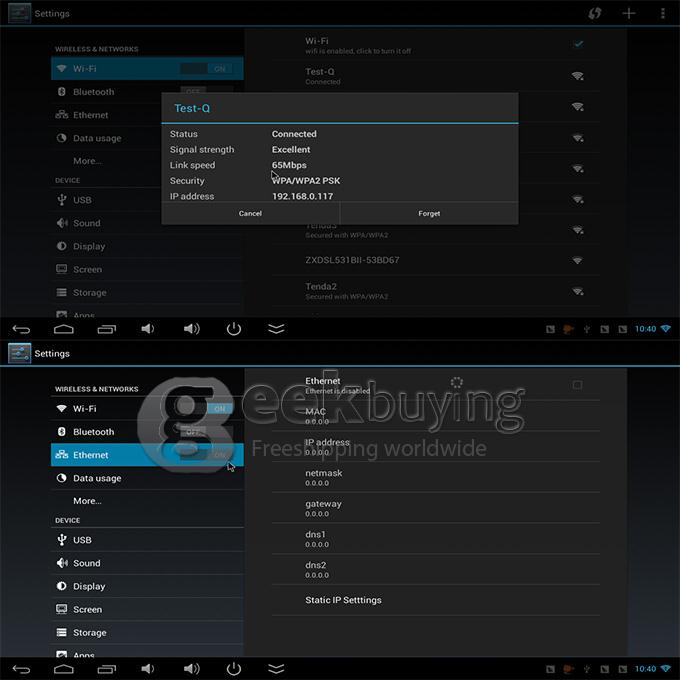Screen dimensions: 680x680
Task: Toggle Wi-Fi enabled checkmark in dimmed Wi-Fi list
Action: [578, 44]
